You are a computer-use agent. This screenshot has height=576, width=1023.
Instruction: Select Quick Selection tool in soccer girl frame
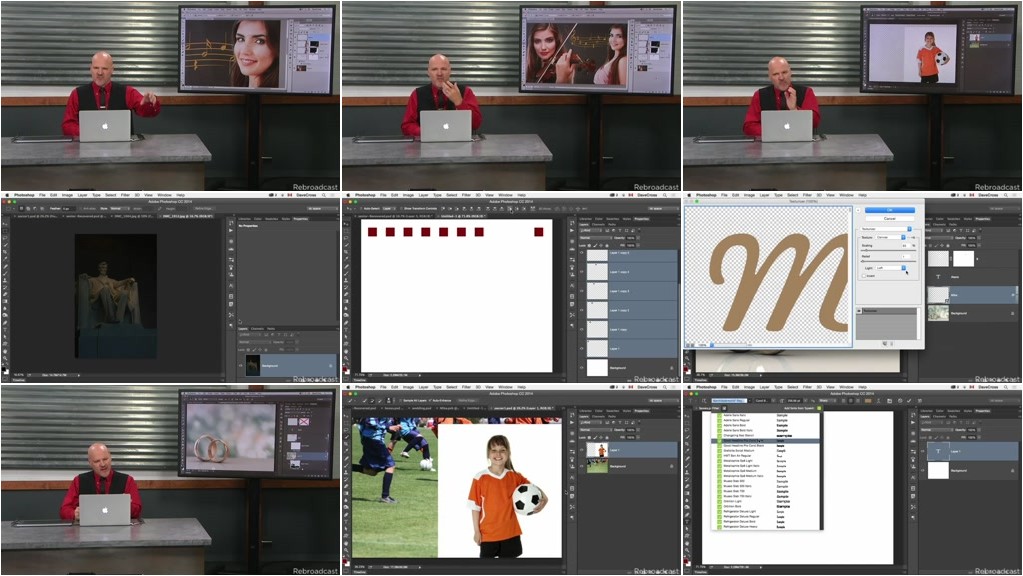tap(346, 437)
